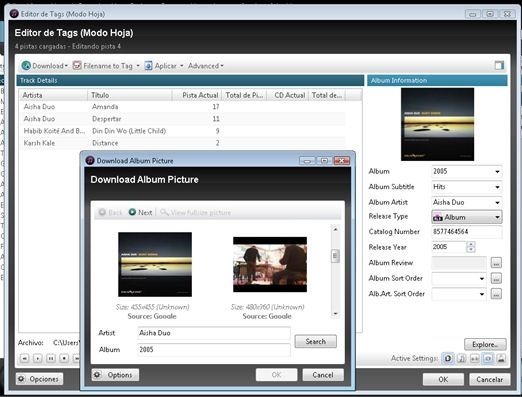The width and height of the screenshot is (522, 397).
Task: Click the Explore... button
Action: click(485, 344)
